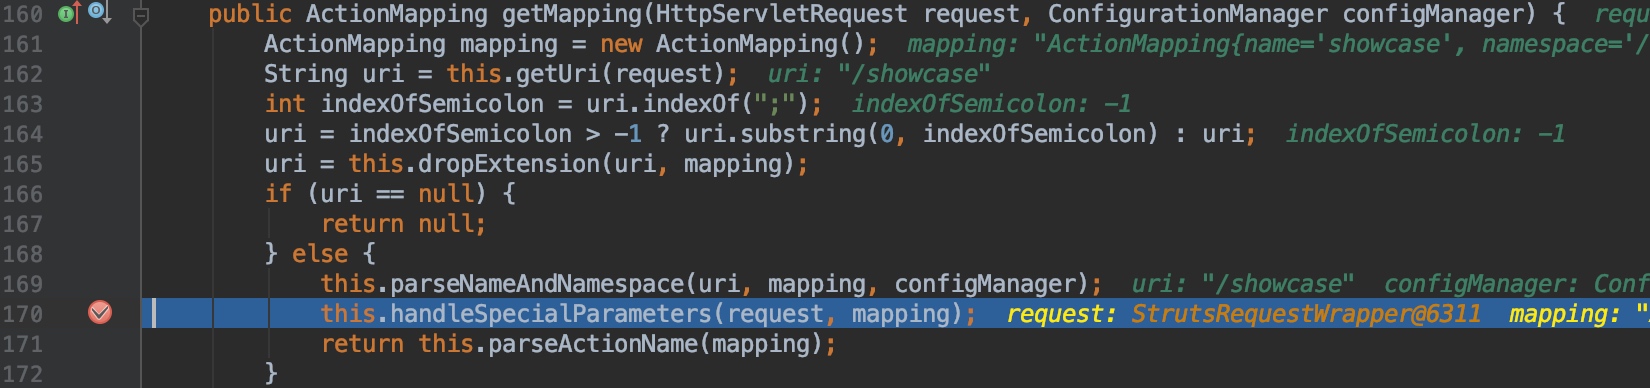
Task: Click line number 171 in the gutter
Action: pos(22,344)
